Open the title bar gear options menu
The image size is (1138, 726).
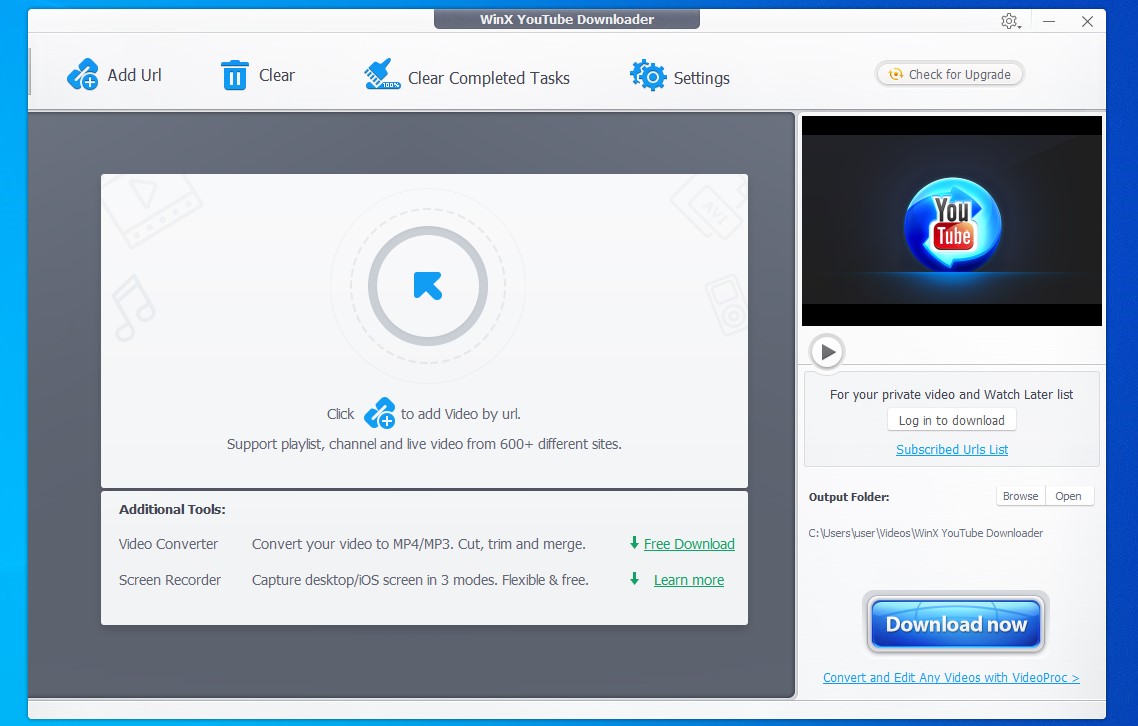click(x=1010, y=22)
